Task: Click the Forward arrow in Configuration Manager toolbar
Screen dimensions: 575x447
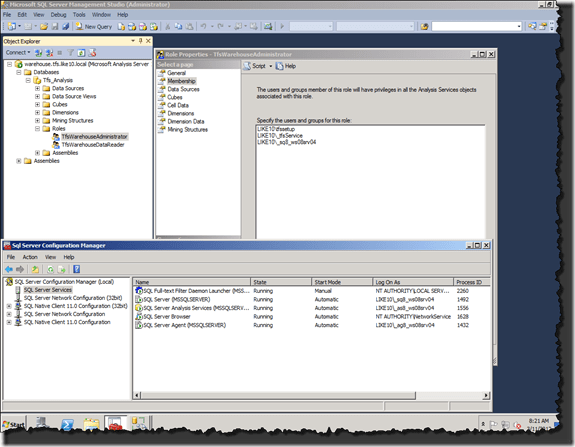Action: [x=20, y=270]
